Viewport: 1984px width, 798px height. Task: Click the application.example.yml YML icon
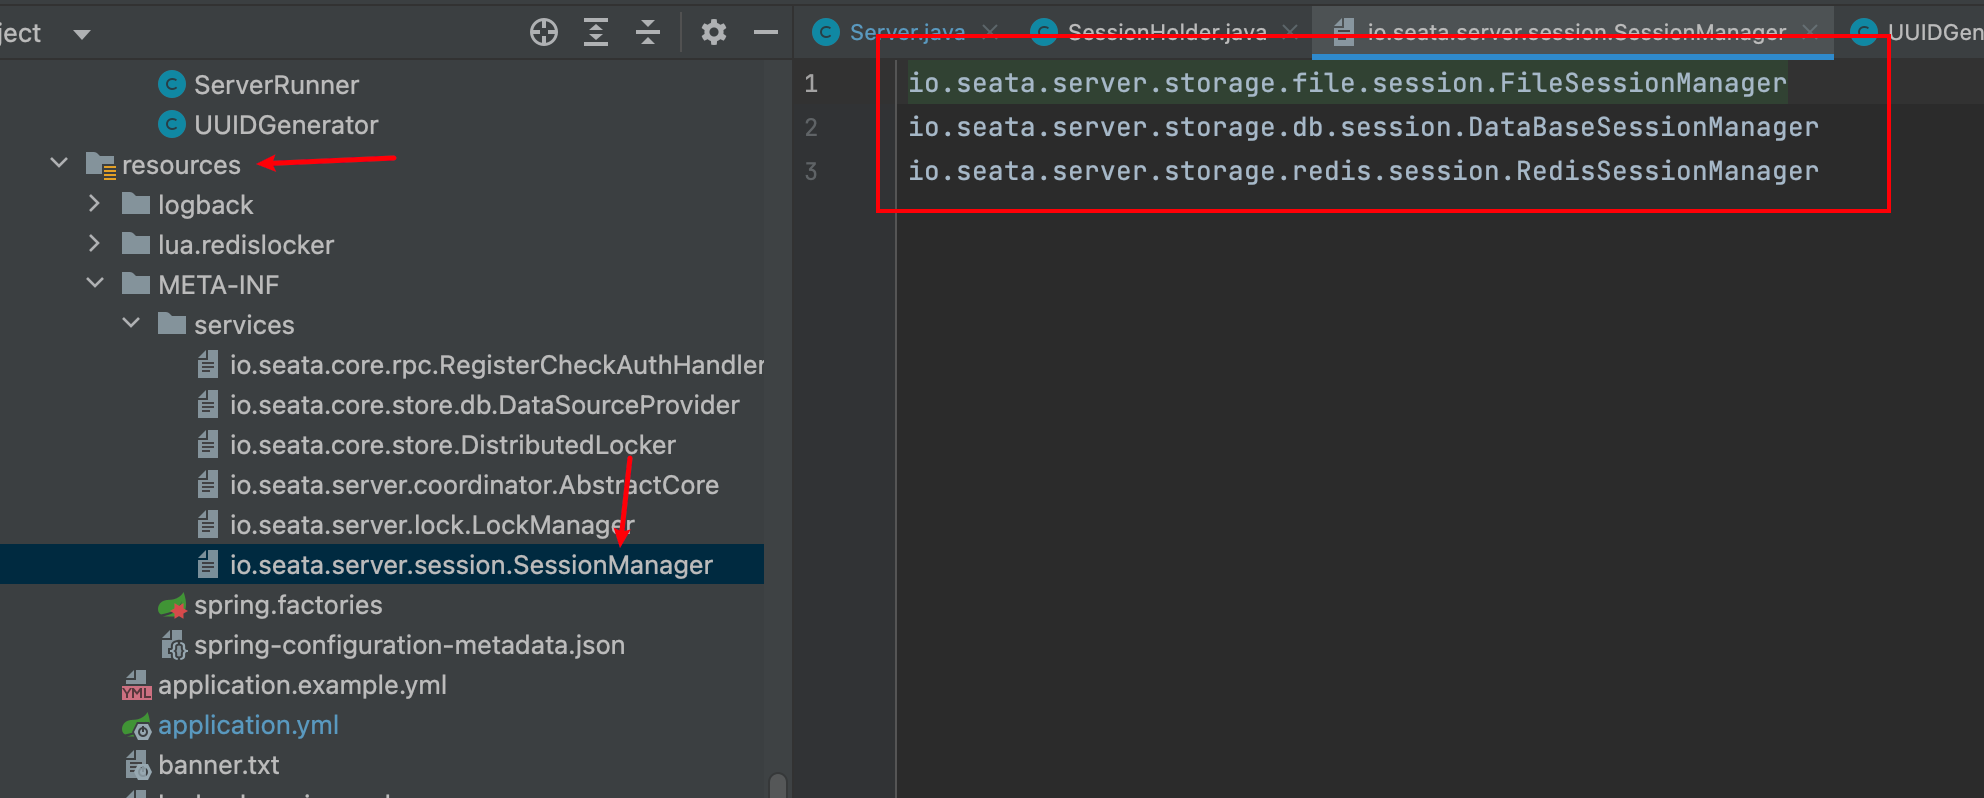coord(137,685)
